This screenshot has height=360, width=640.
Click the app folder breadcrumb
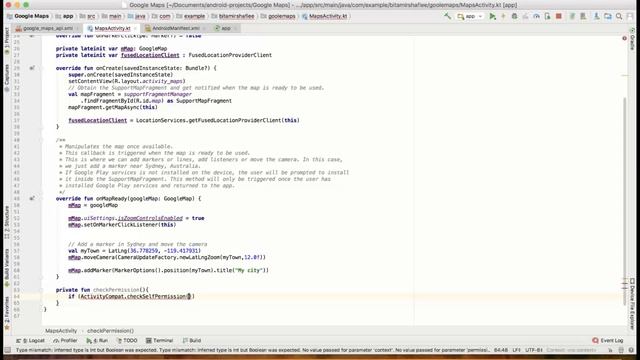click(x=64, y=16)
